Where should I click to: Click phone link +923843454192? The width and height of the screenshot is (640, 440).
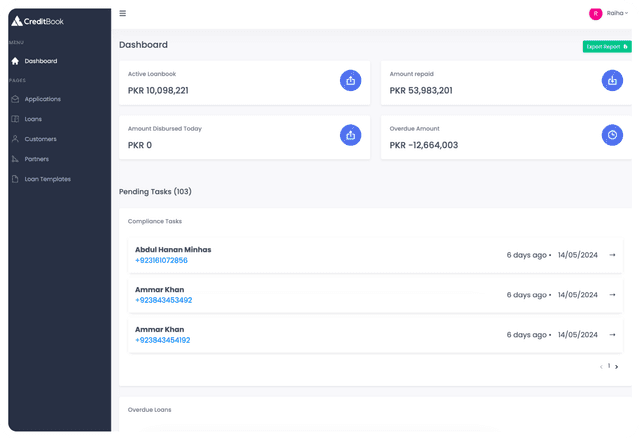(162, 340)
